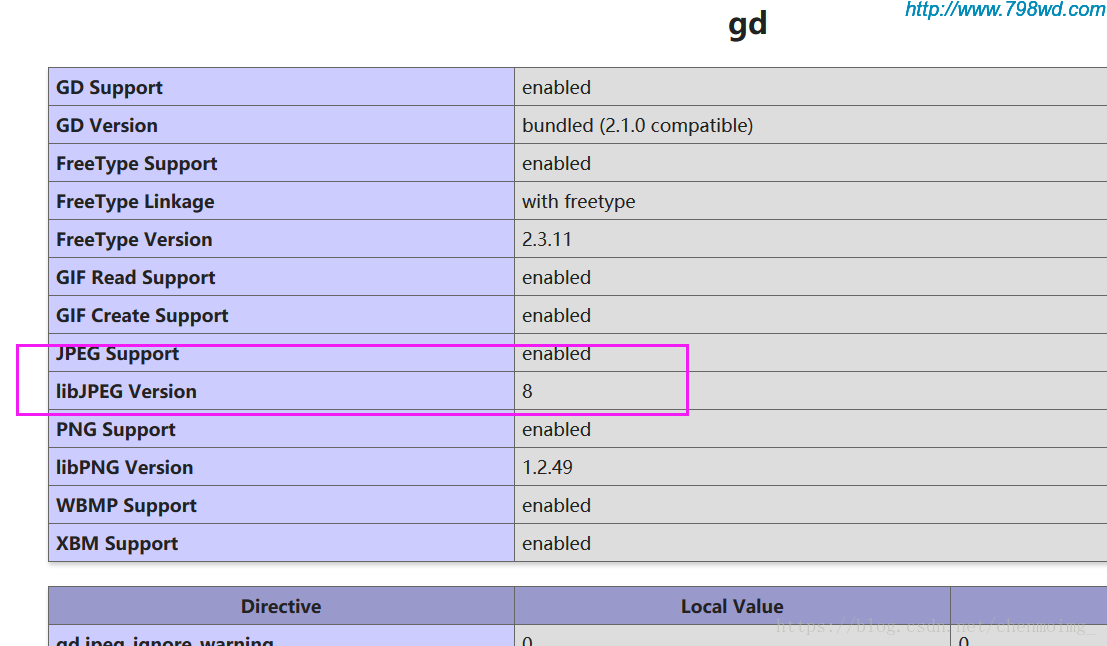Click 'enabled' value in XBM Support row

click(556, 544)
